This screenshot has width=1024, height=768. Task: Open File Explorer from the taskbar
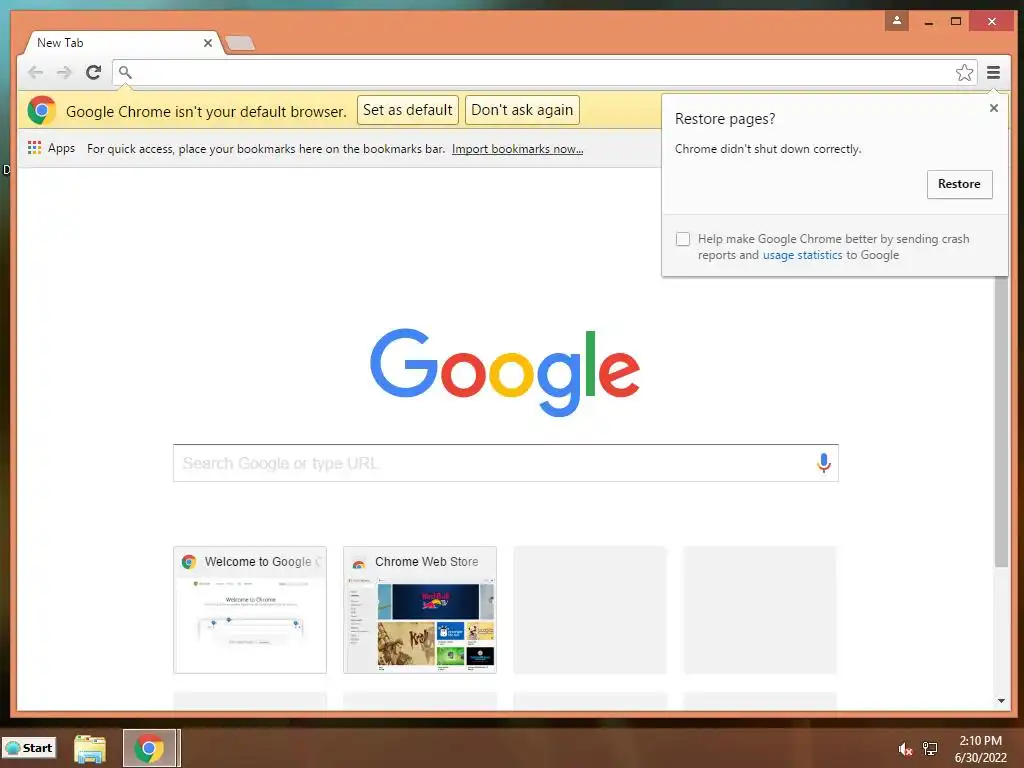click(x=89, y=748)
